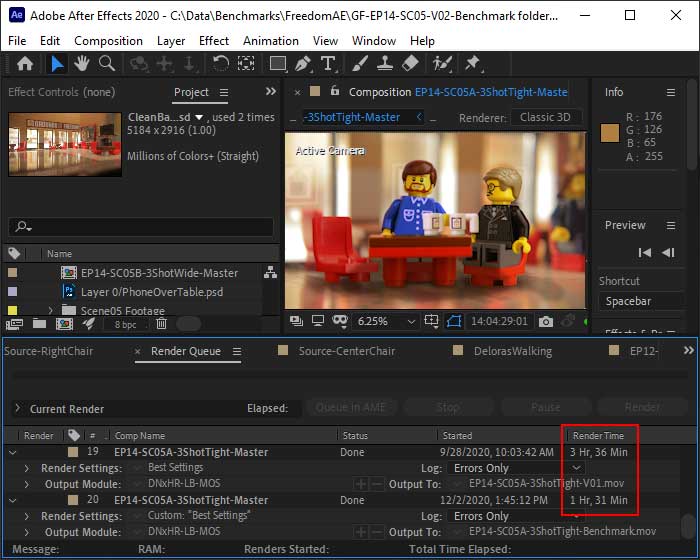
Task: Select the Hand tool
Action: point(82,63)
